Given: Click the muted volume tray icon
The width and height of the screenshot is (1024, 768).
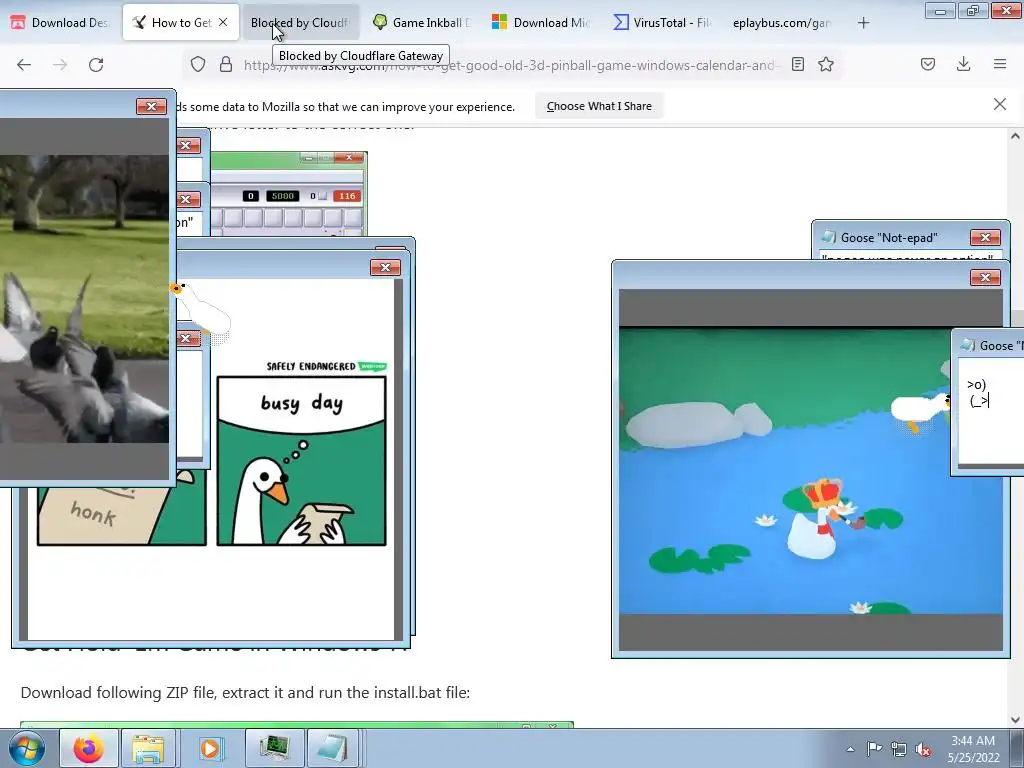Looking at the screenshot, I should [x=923, y=749].
